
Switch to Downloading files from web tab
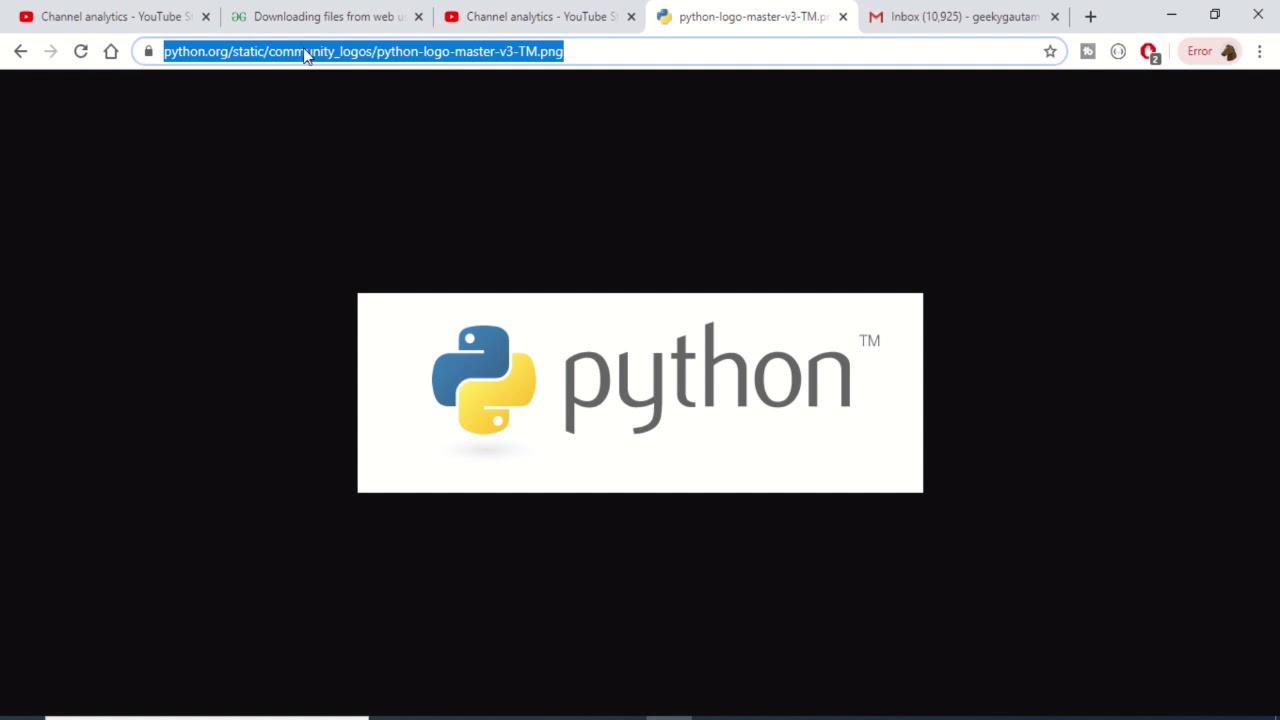(320, 16)
